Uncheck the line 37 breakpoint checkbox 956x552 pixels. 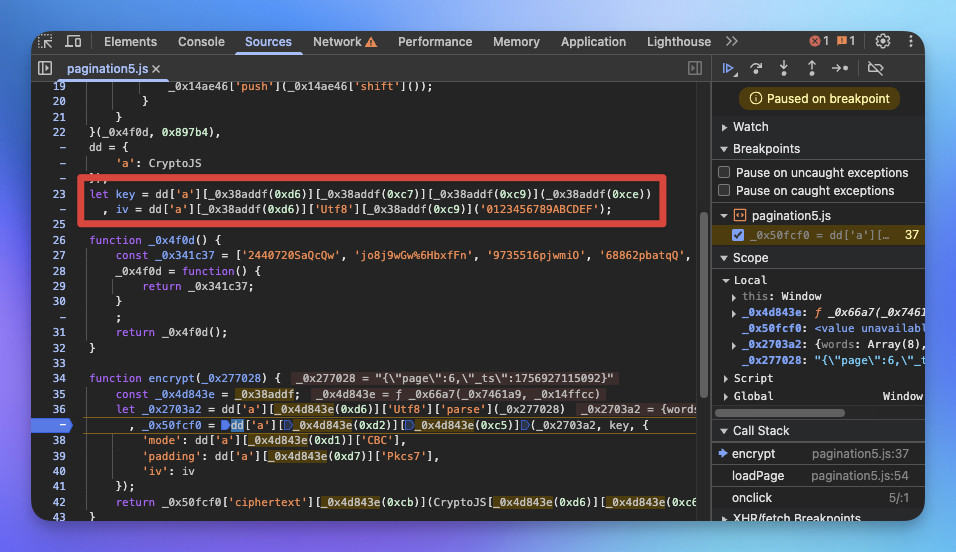738,235
